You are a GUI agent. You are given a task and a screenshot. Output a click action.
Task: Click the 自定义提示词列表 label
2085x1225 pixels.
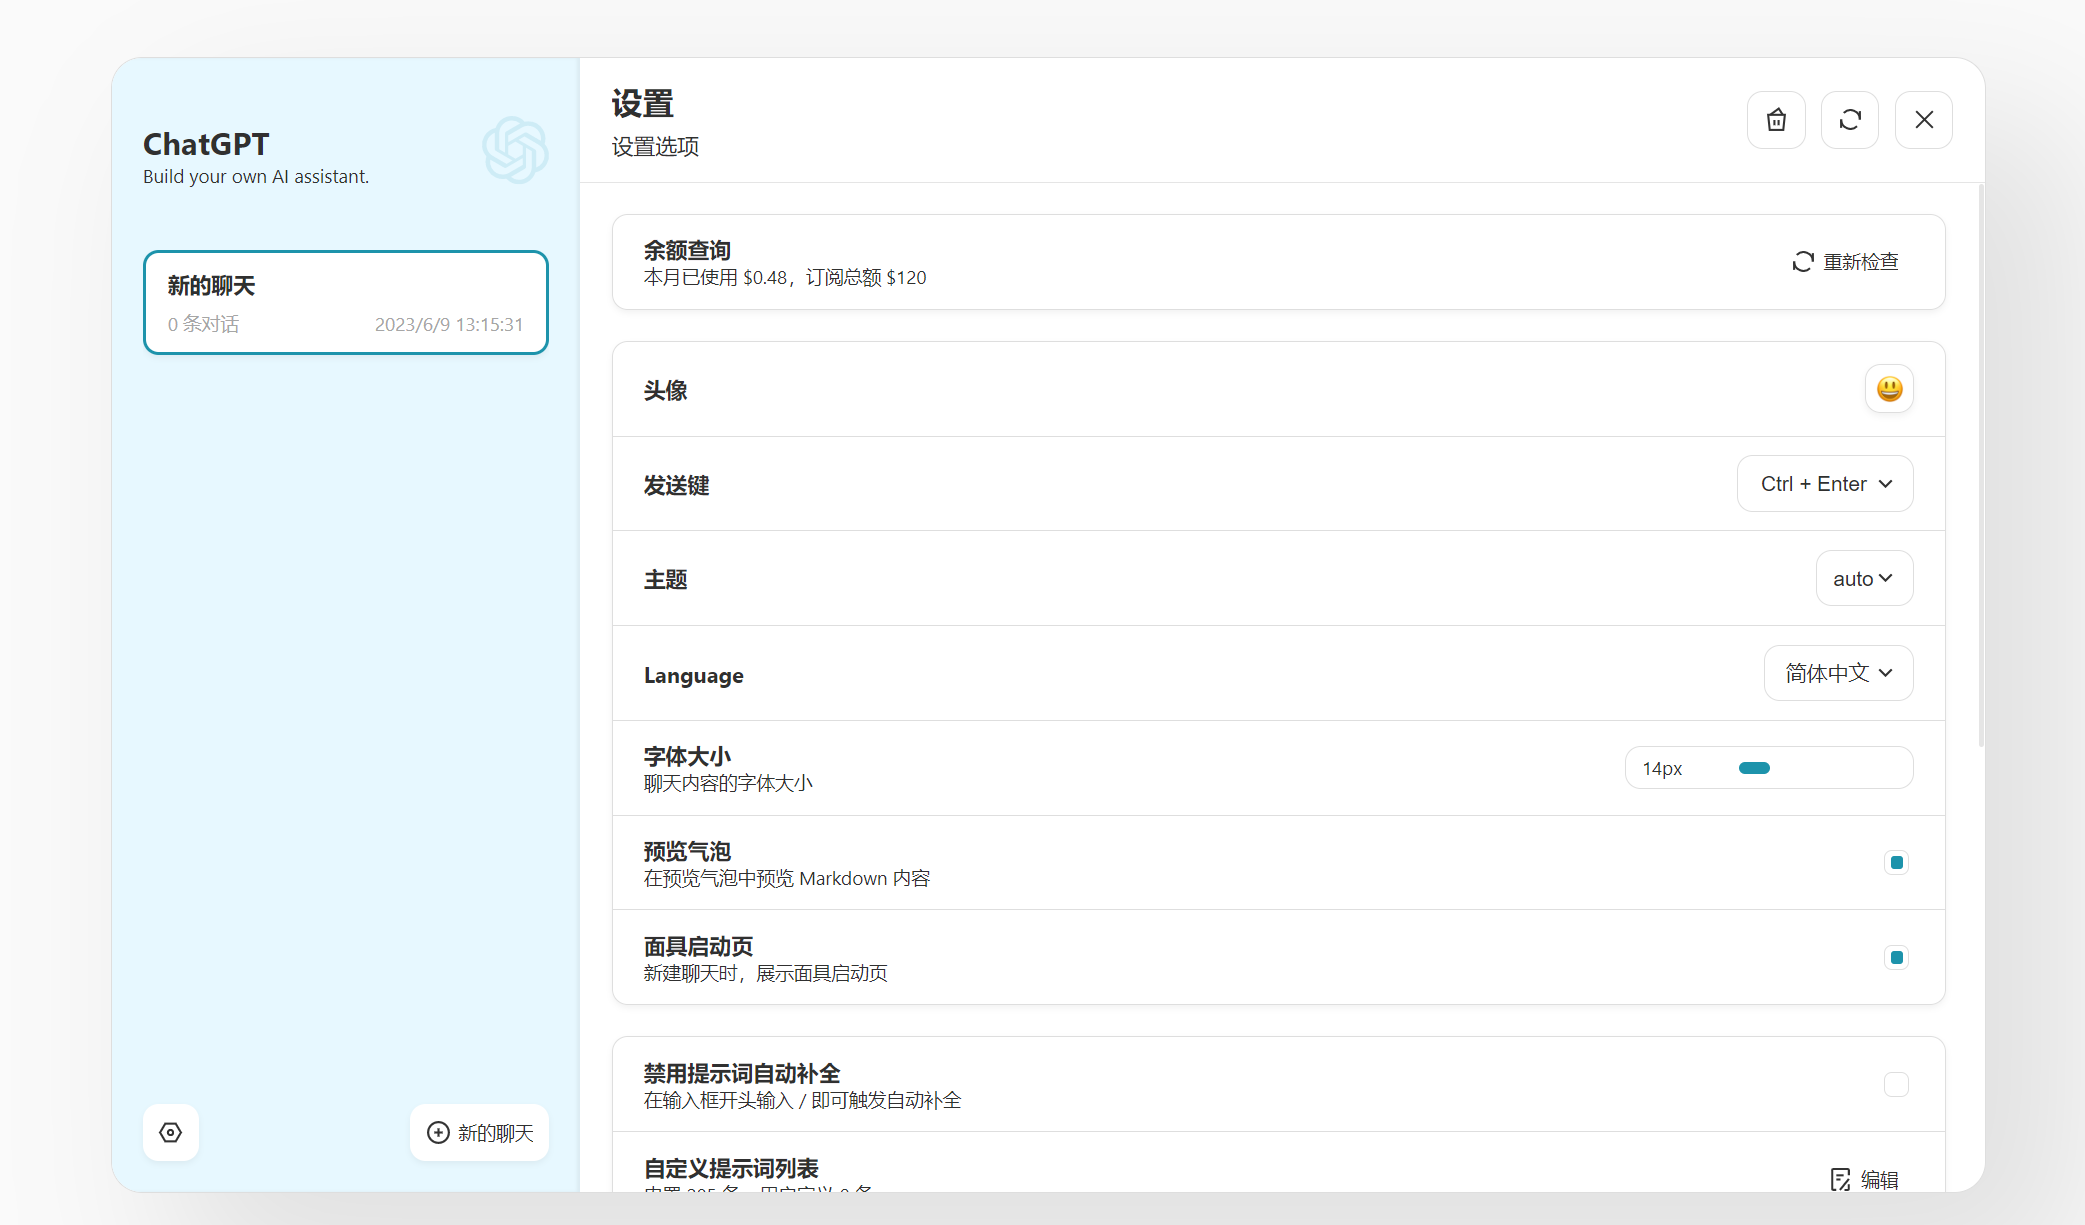731,1168
